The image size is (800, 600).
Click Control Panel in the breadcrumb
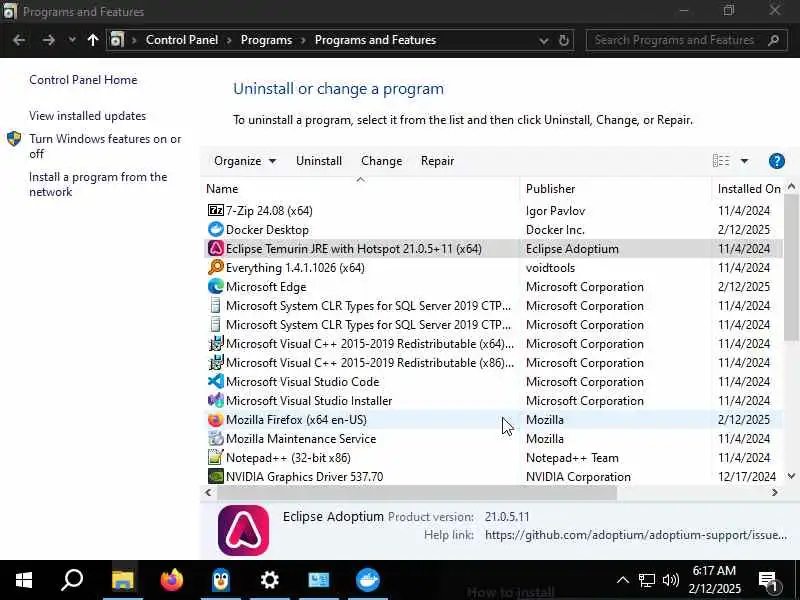[x=182, y=40]
